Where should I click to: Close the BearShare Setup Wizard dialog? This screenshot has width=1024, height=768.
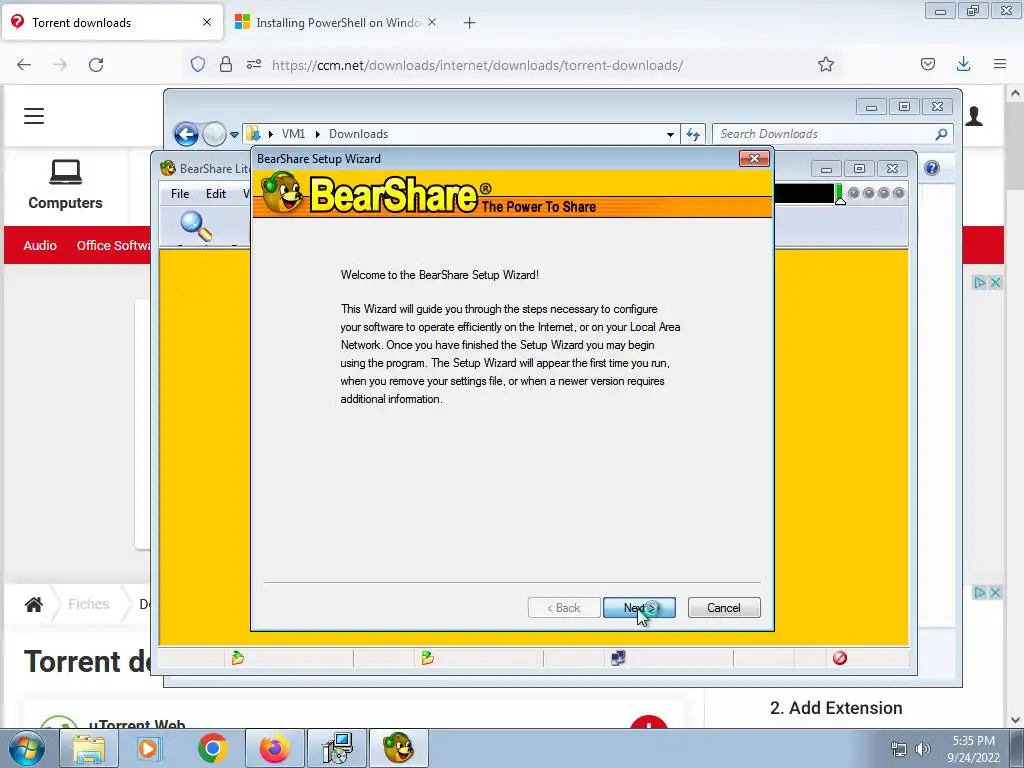tap(754, 159)
